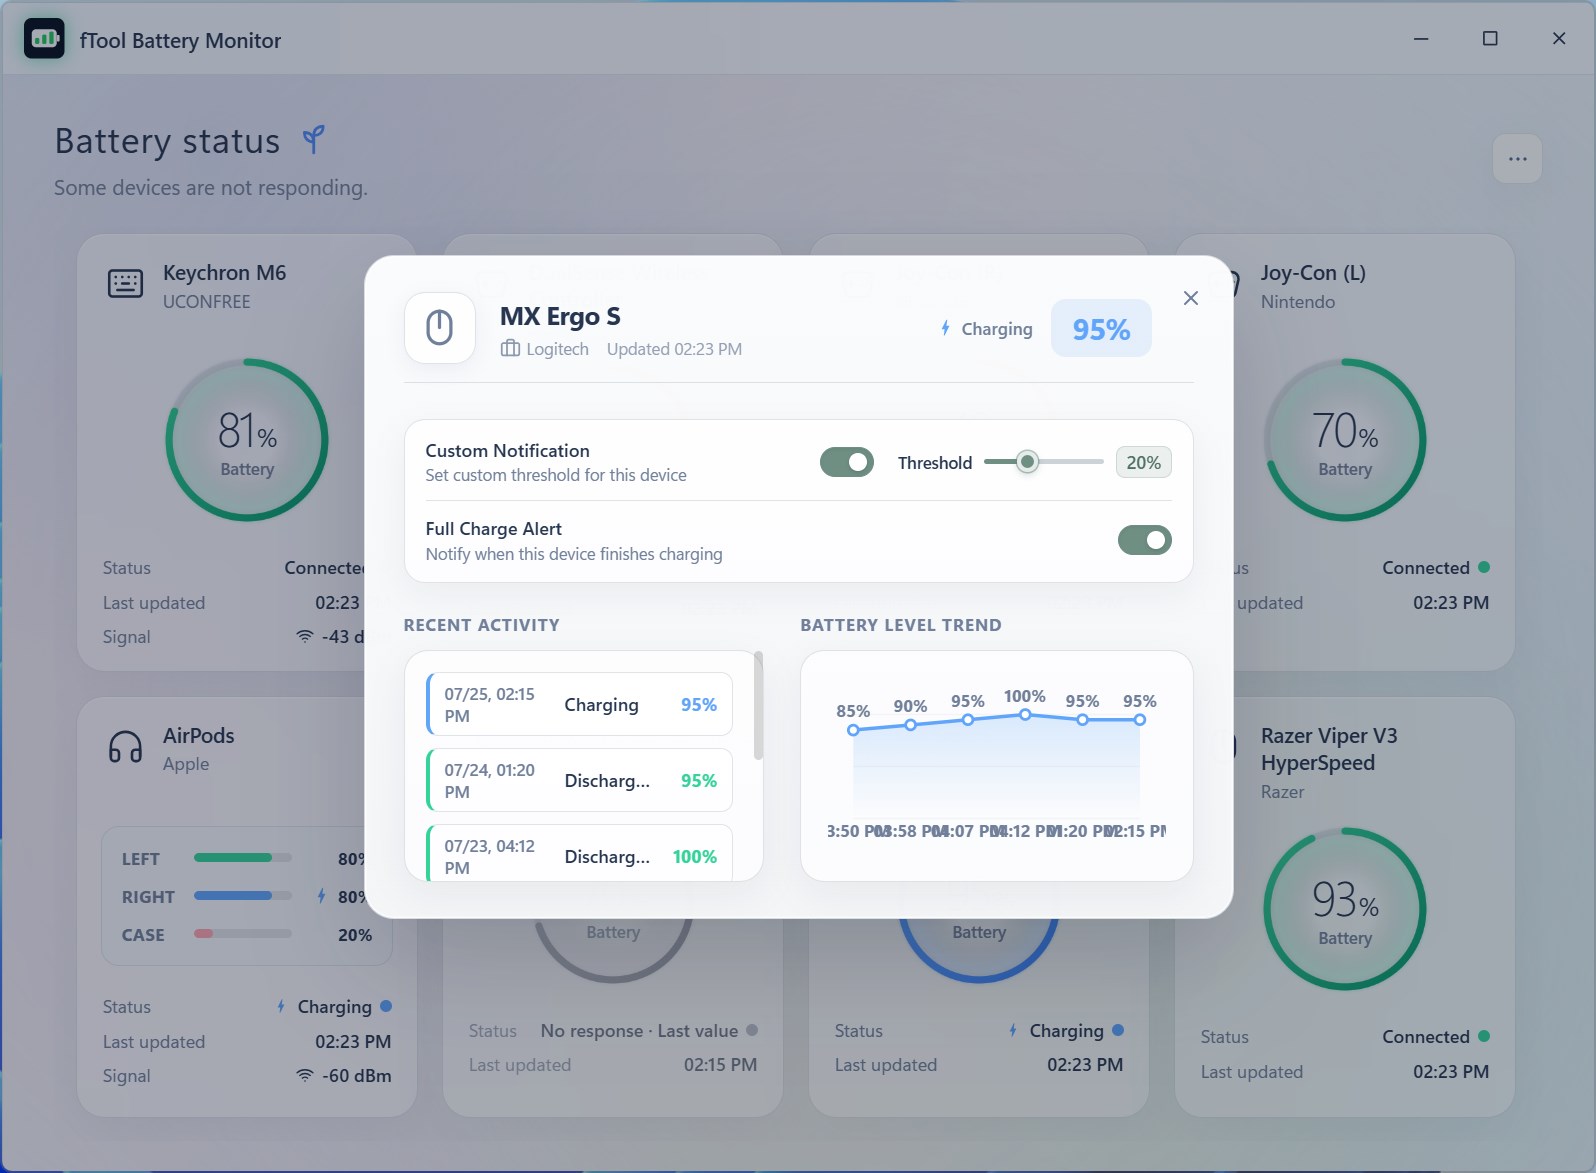Click the Logitech brand icon
Image resolution: width=1596 pixels, height=1173 pixels.
click(510, 349)
